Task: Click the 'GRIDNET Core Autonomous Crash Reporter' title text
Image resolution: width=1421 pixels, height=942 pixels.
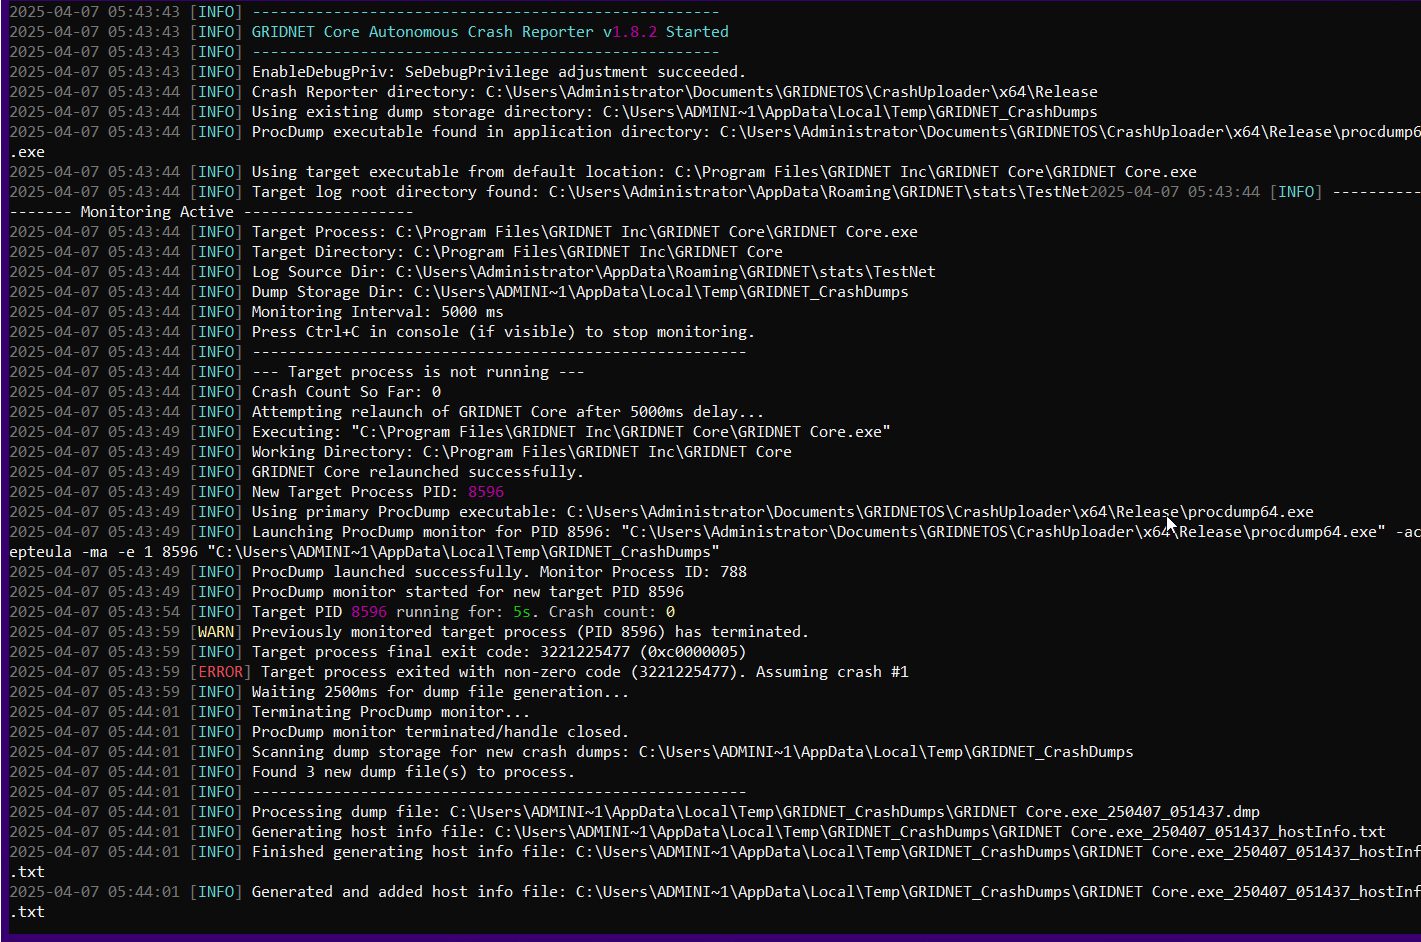Action: point(423,32)
